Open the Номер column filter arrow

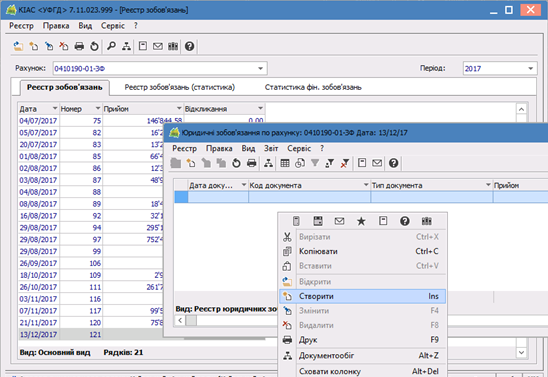98,108
